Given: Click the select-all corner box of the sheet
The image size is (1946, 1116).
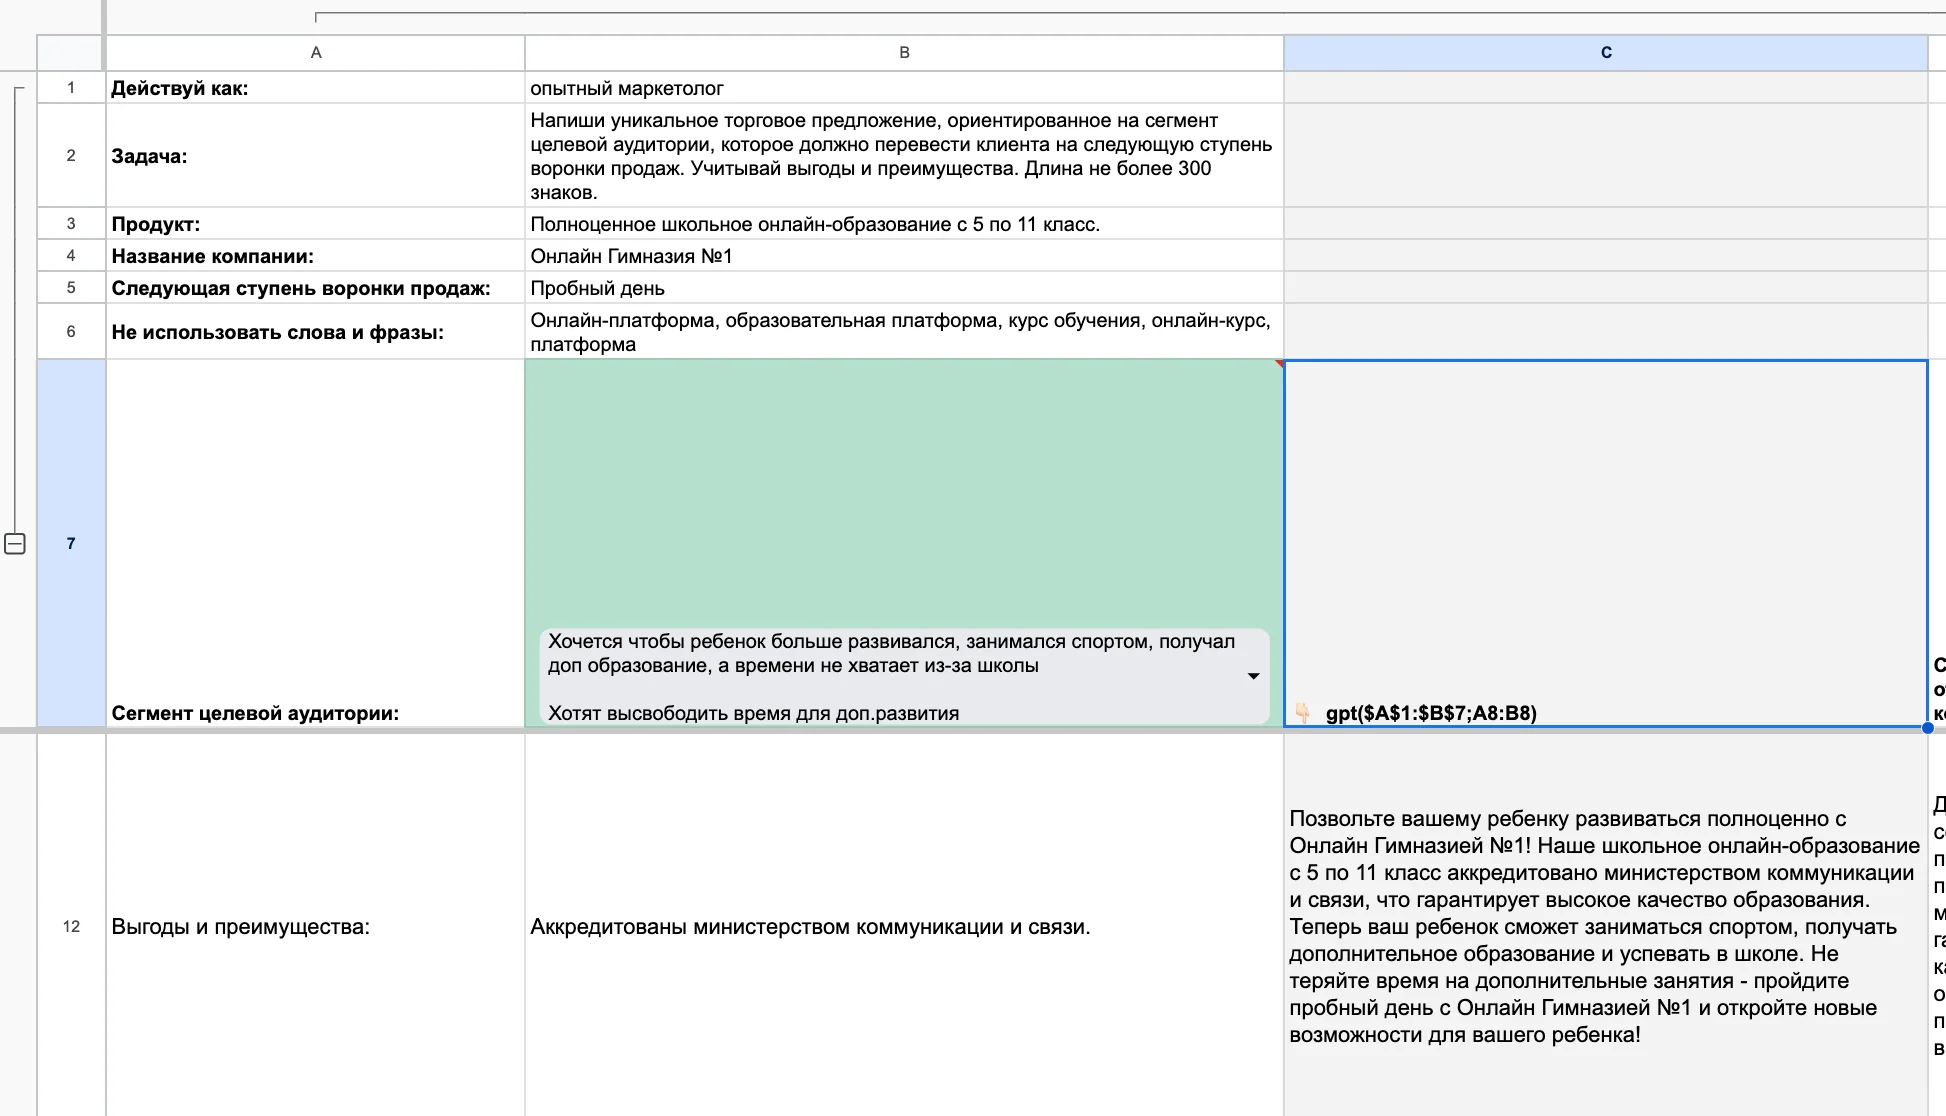Looking at the screenshot, I should [x=71, y=53].
